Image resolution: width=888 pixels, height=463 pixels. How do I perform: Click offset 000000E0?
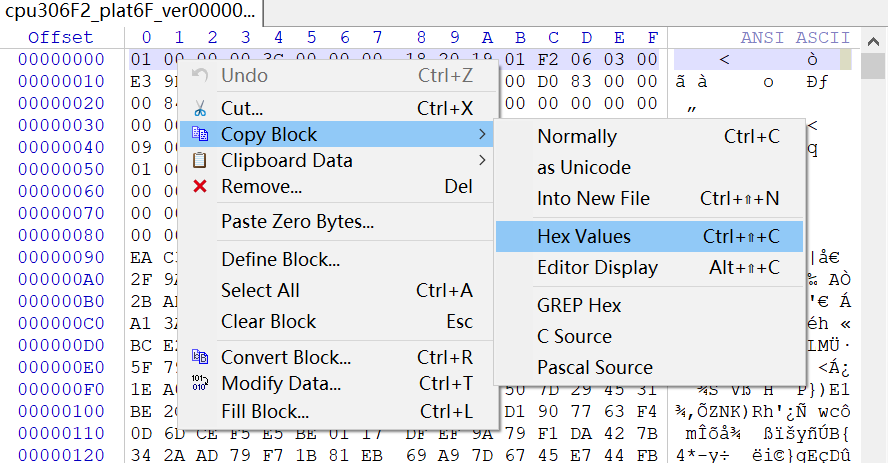pos(61,367)
